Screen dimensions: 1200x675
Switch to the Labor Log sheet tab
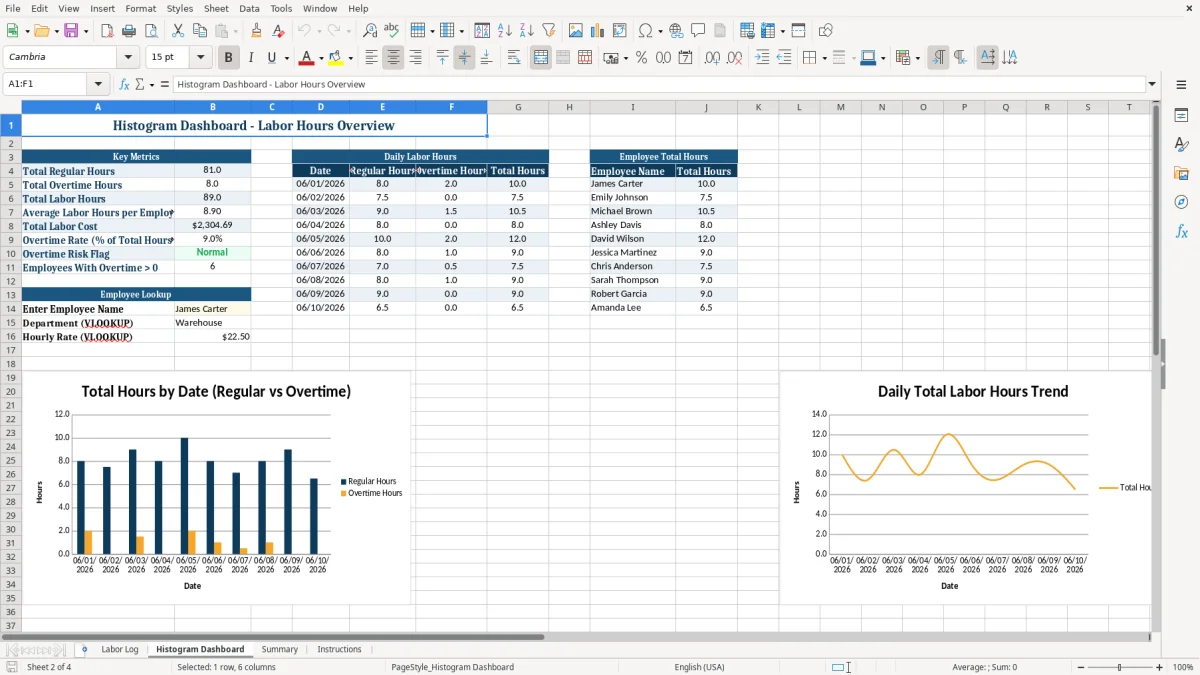(x=120, y=649)
